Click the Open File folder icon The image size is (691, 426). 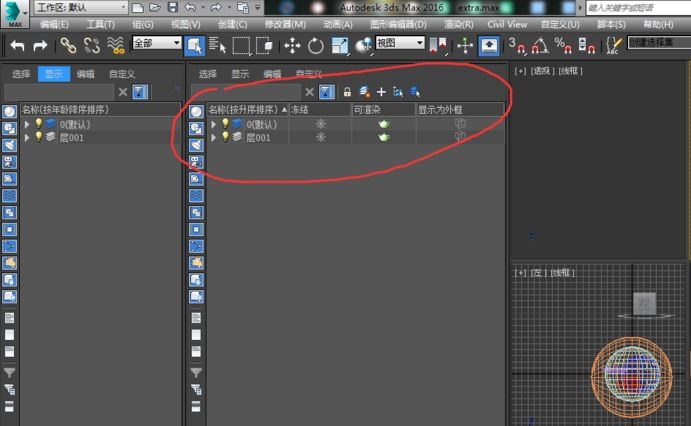(155, 7)
